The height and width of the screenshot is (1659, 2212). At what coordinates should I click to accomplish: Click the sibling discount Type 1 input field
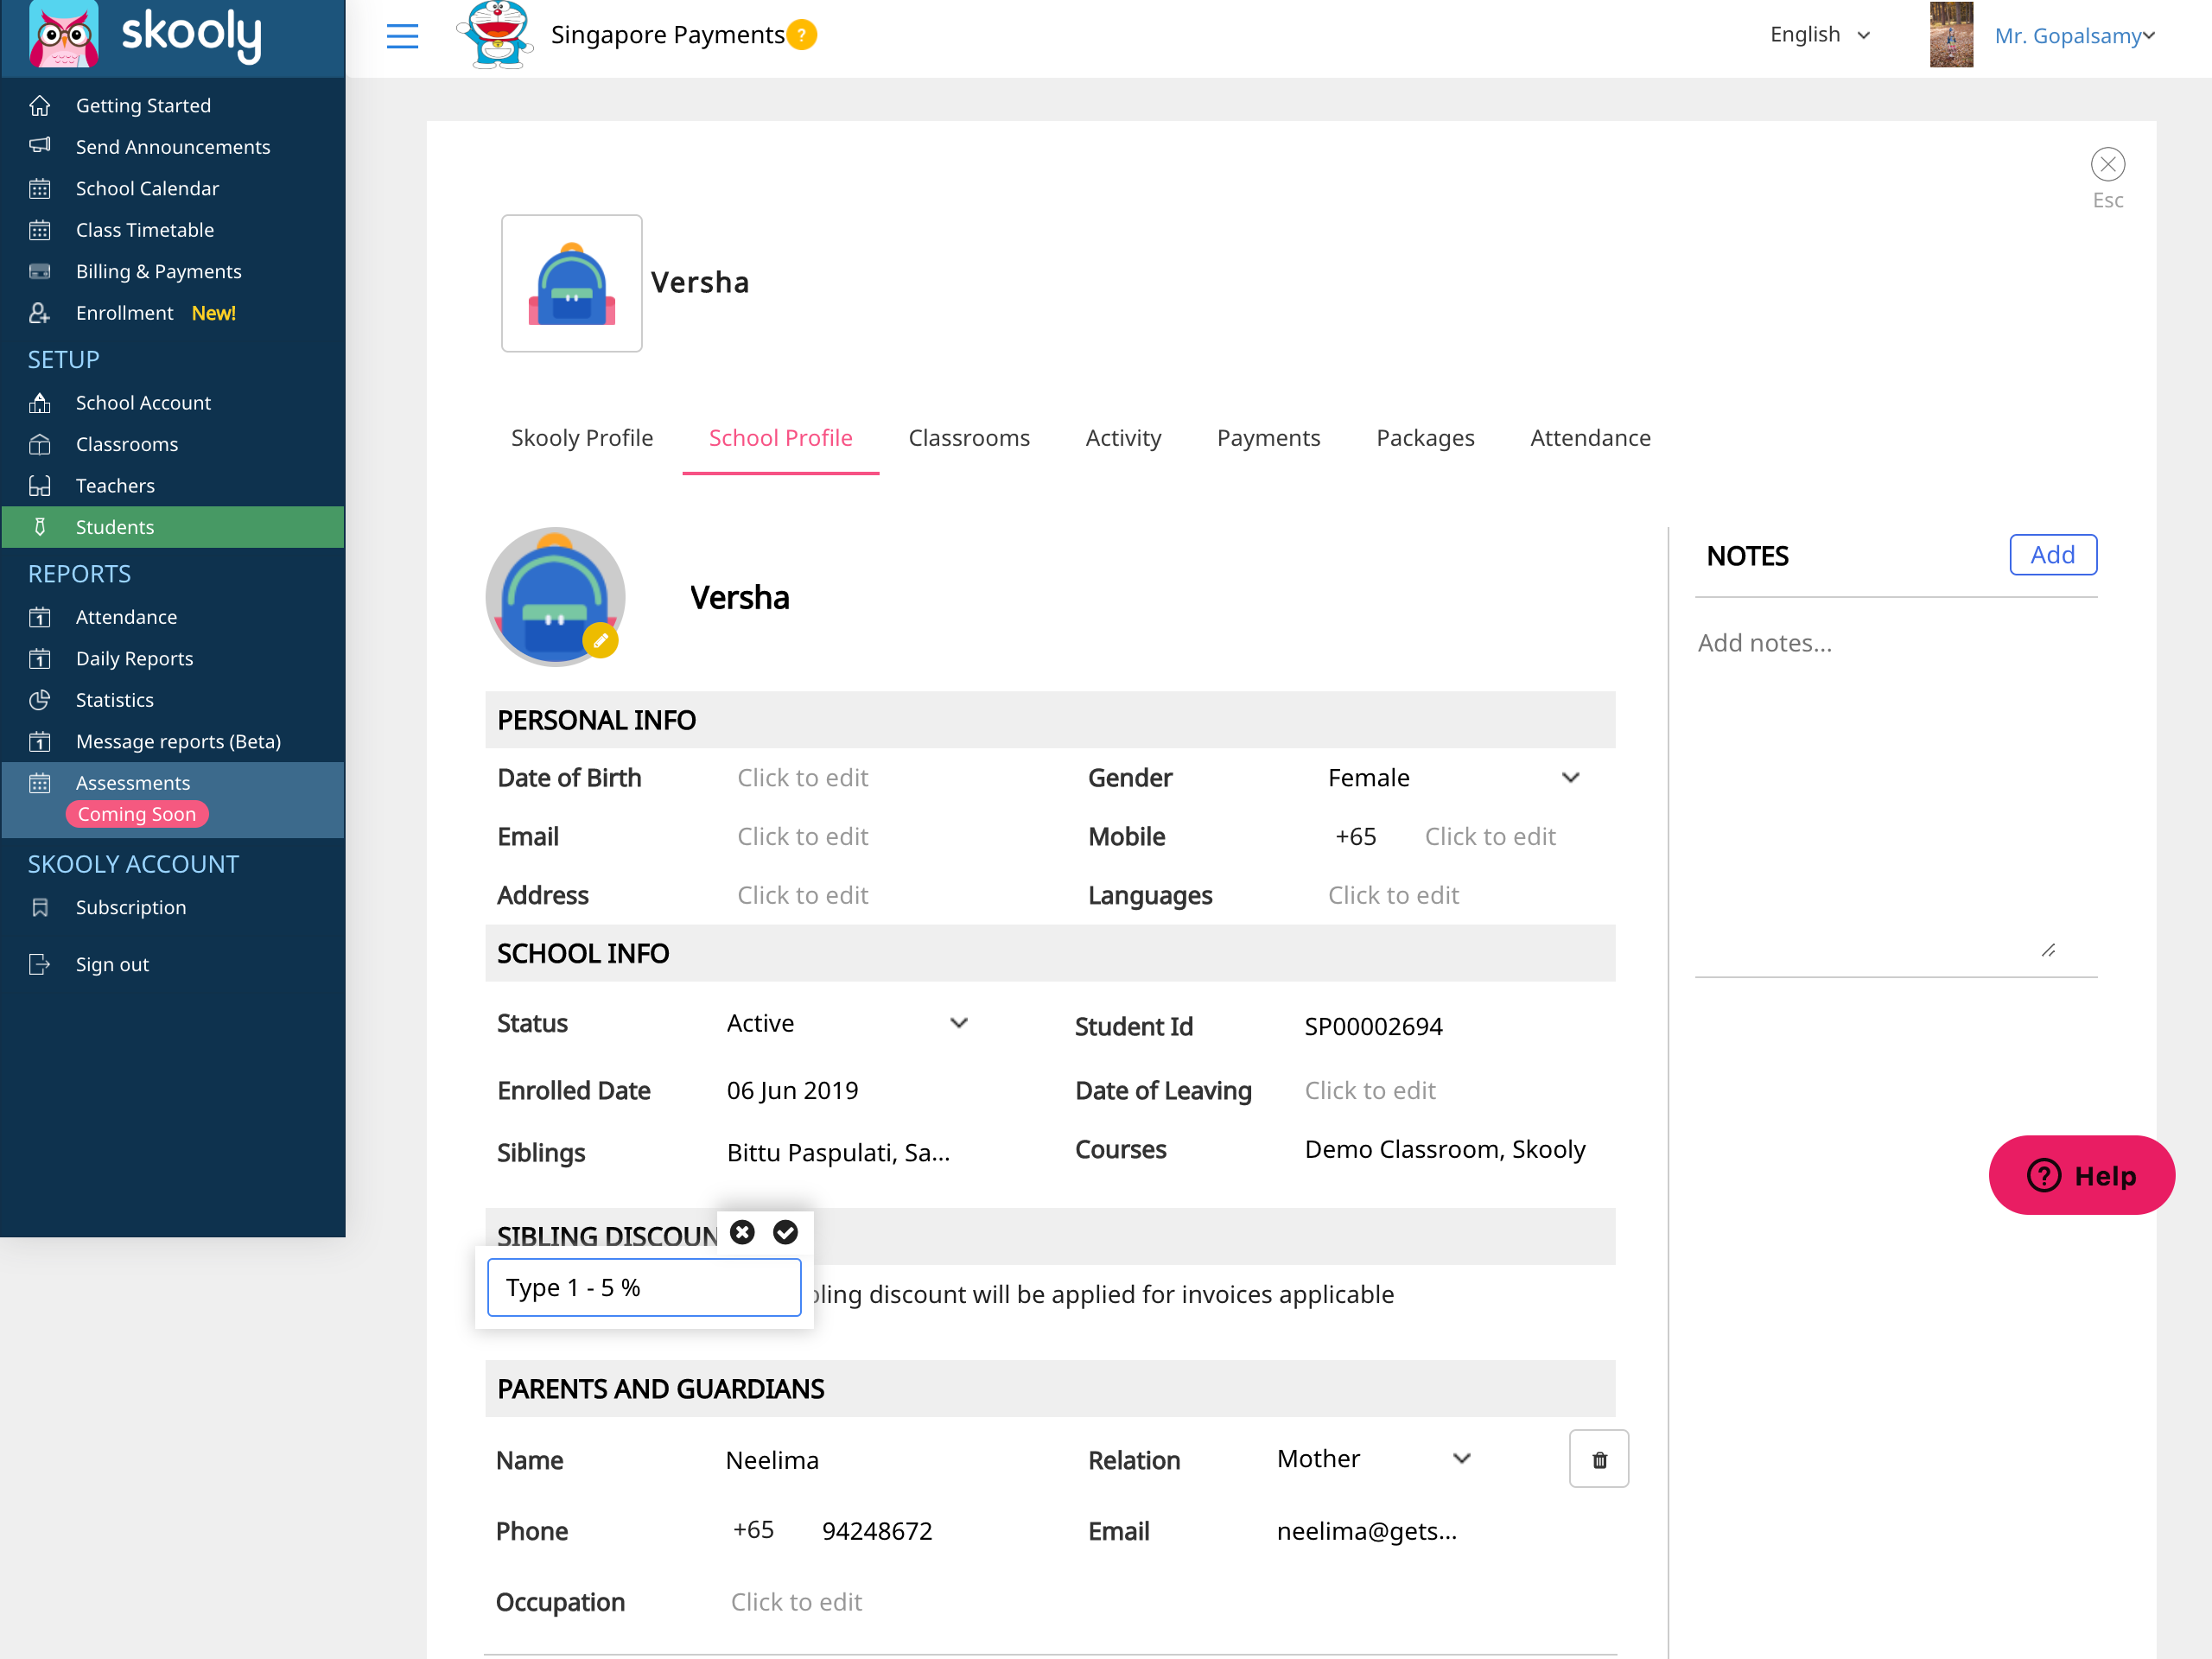pos(645,1287)
